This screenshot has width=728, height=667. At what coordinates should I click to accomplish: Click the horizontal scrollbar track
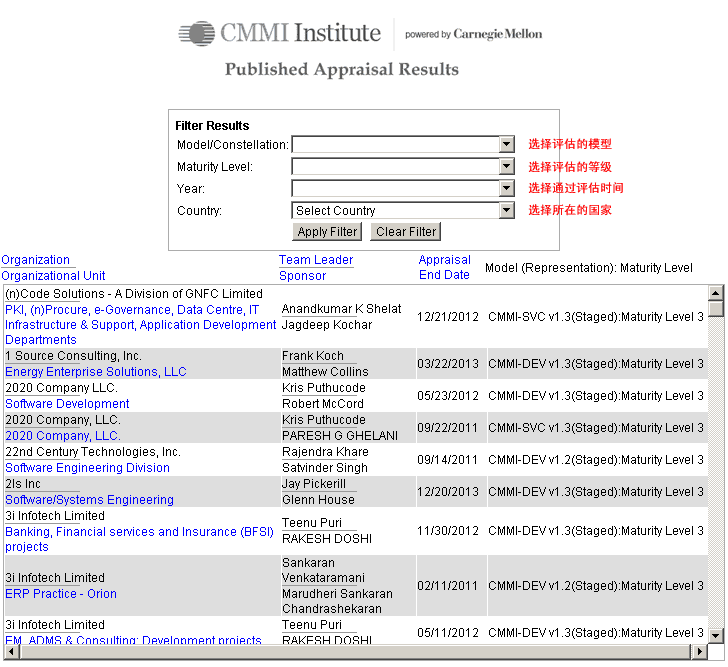tap(355, 652)
